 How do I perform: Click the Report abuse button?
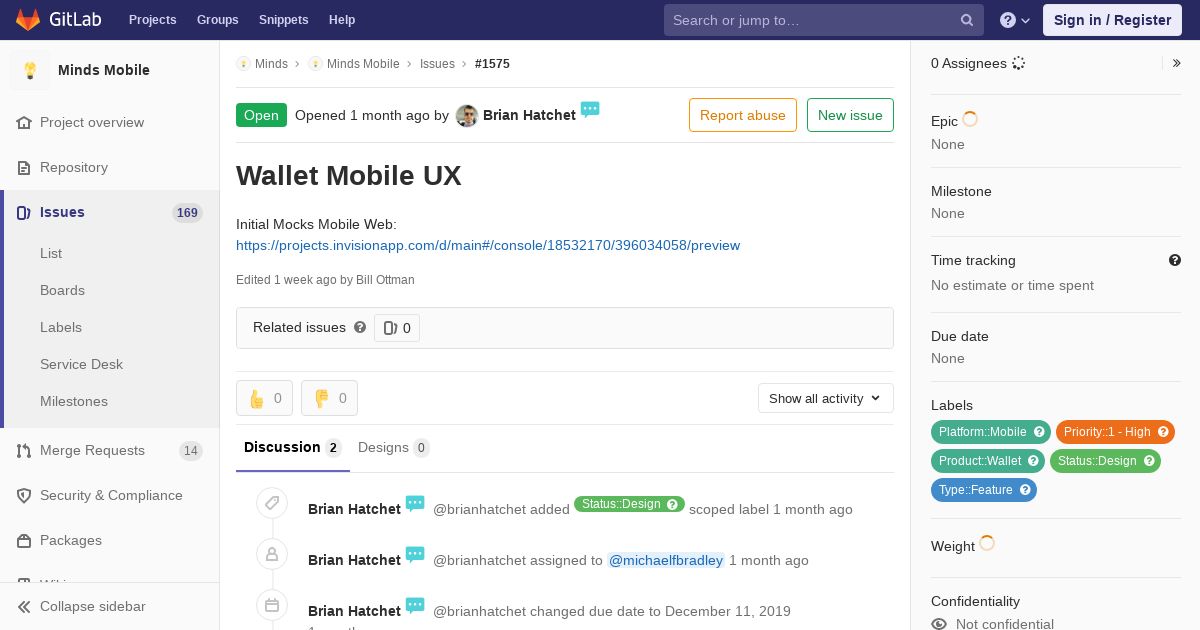click(743, 115)
